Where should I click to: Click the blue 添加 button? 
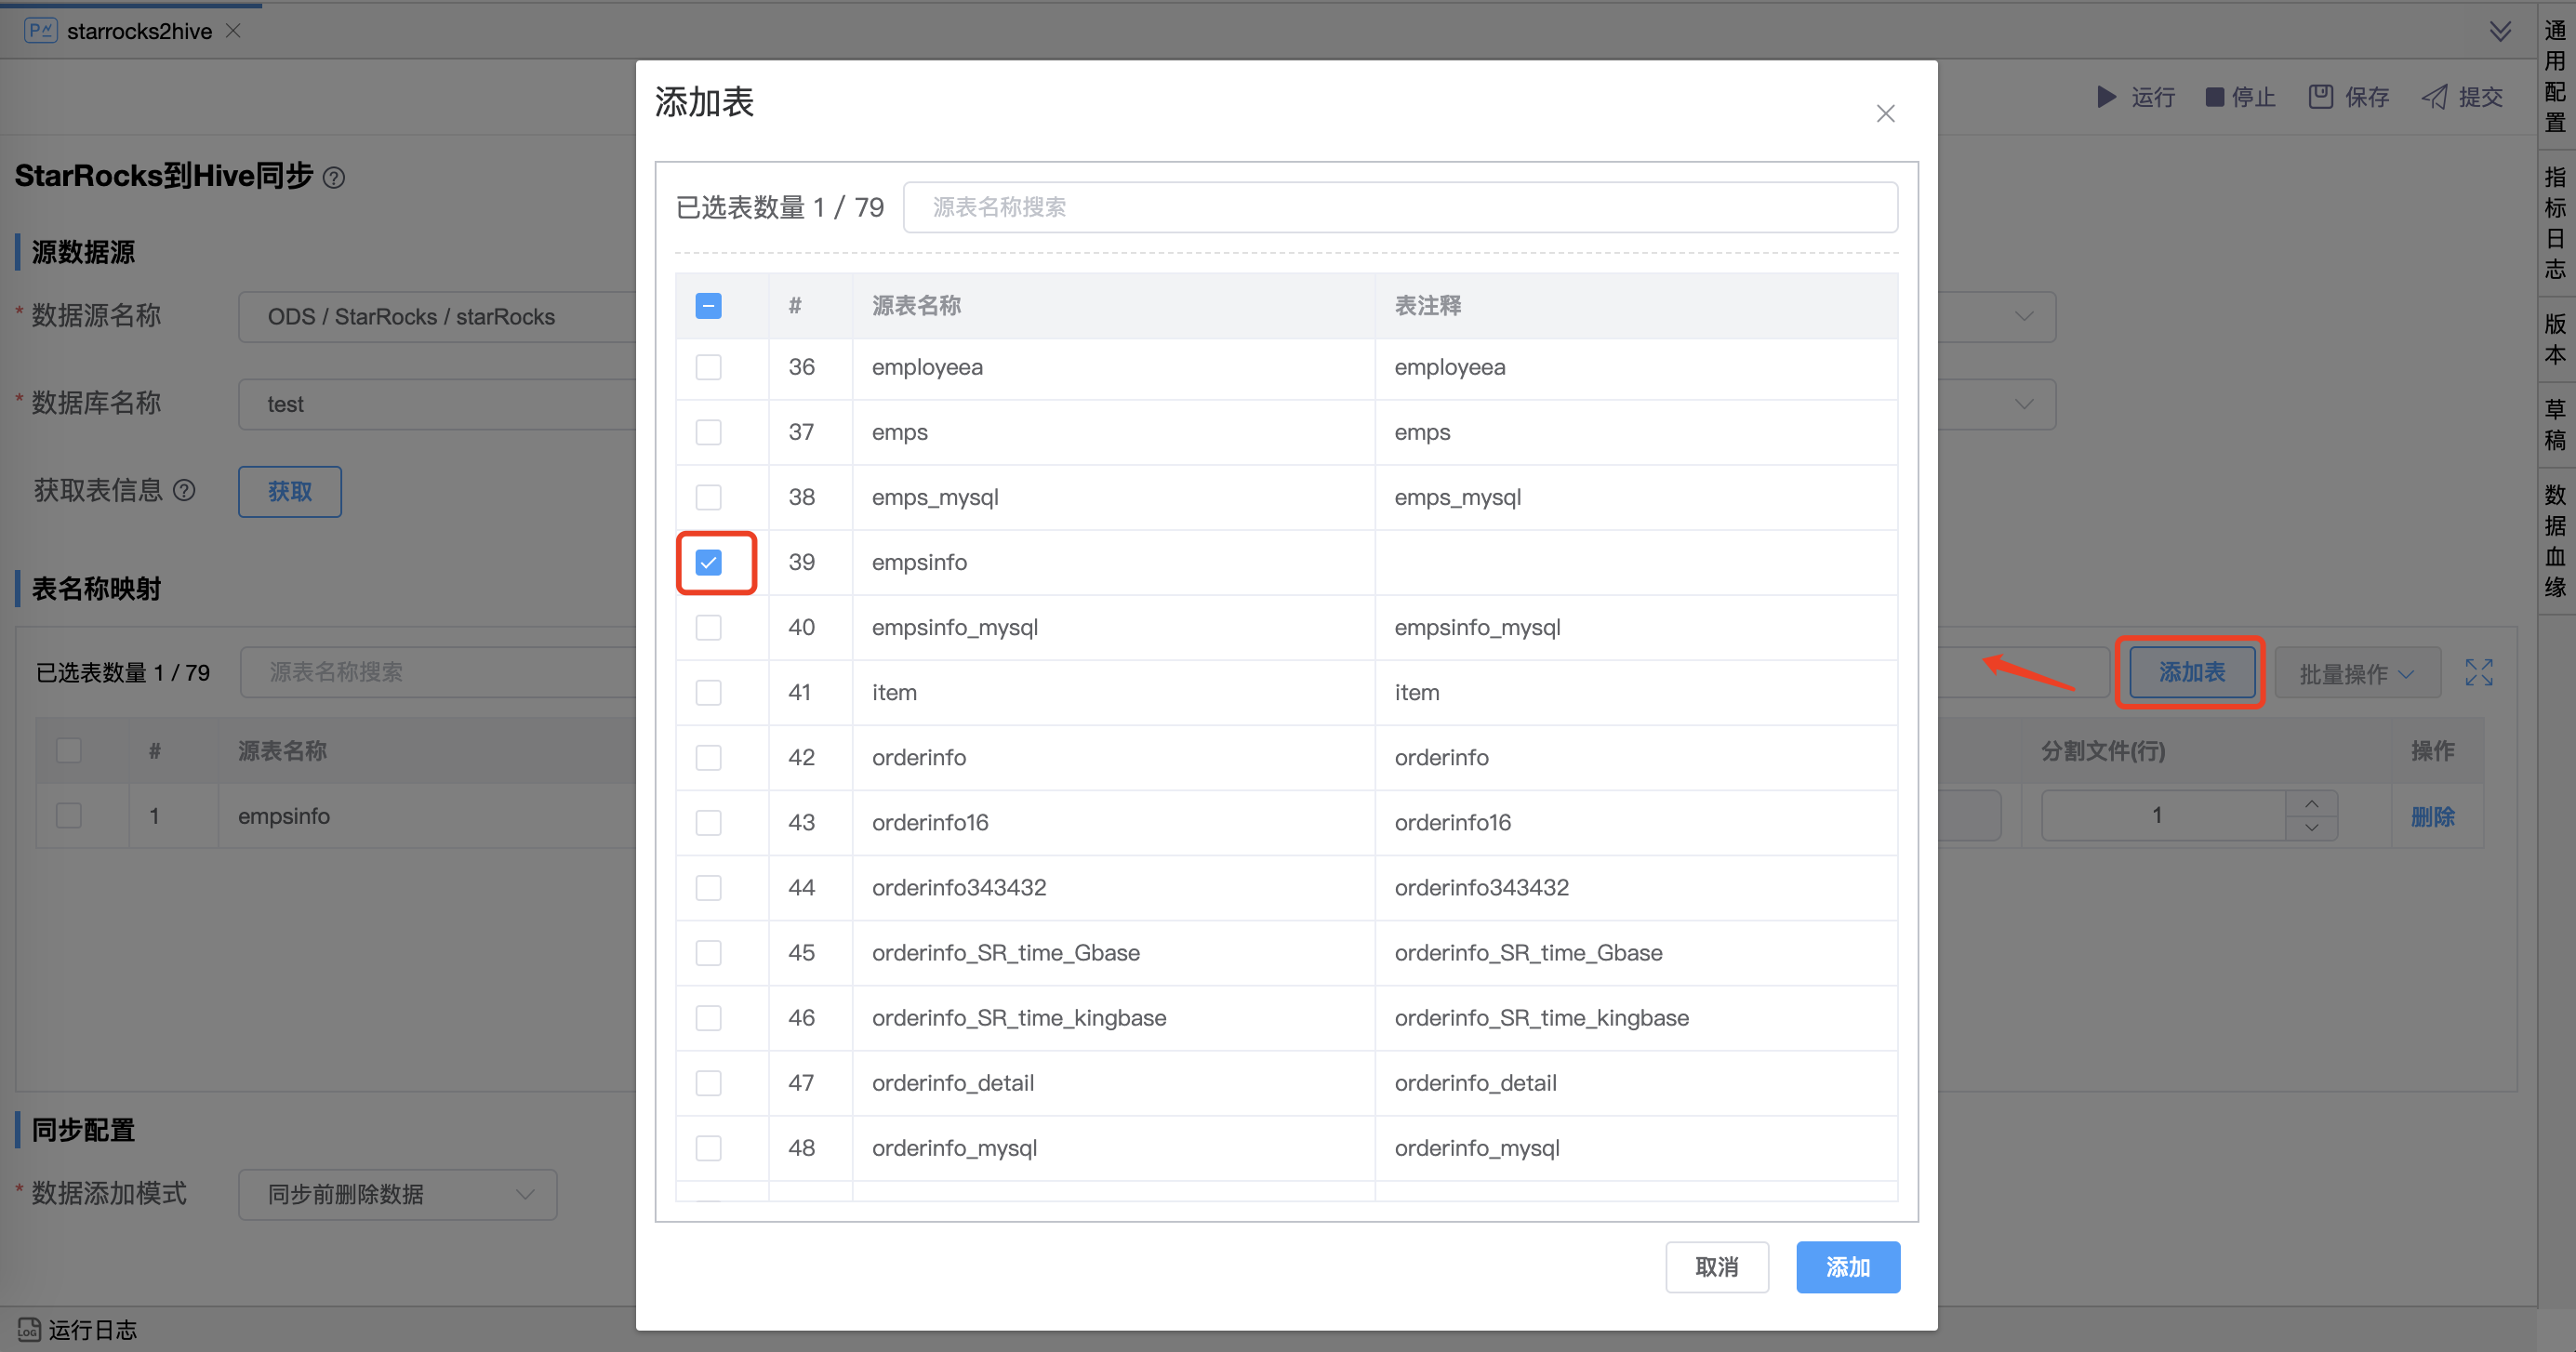[x=1847, y=1267]
